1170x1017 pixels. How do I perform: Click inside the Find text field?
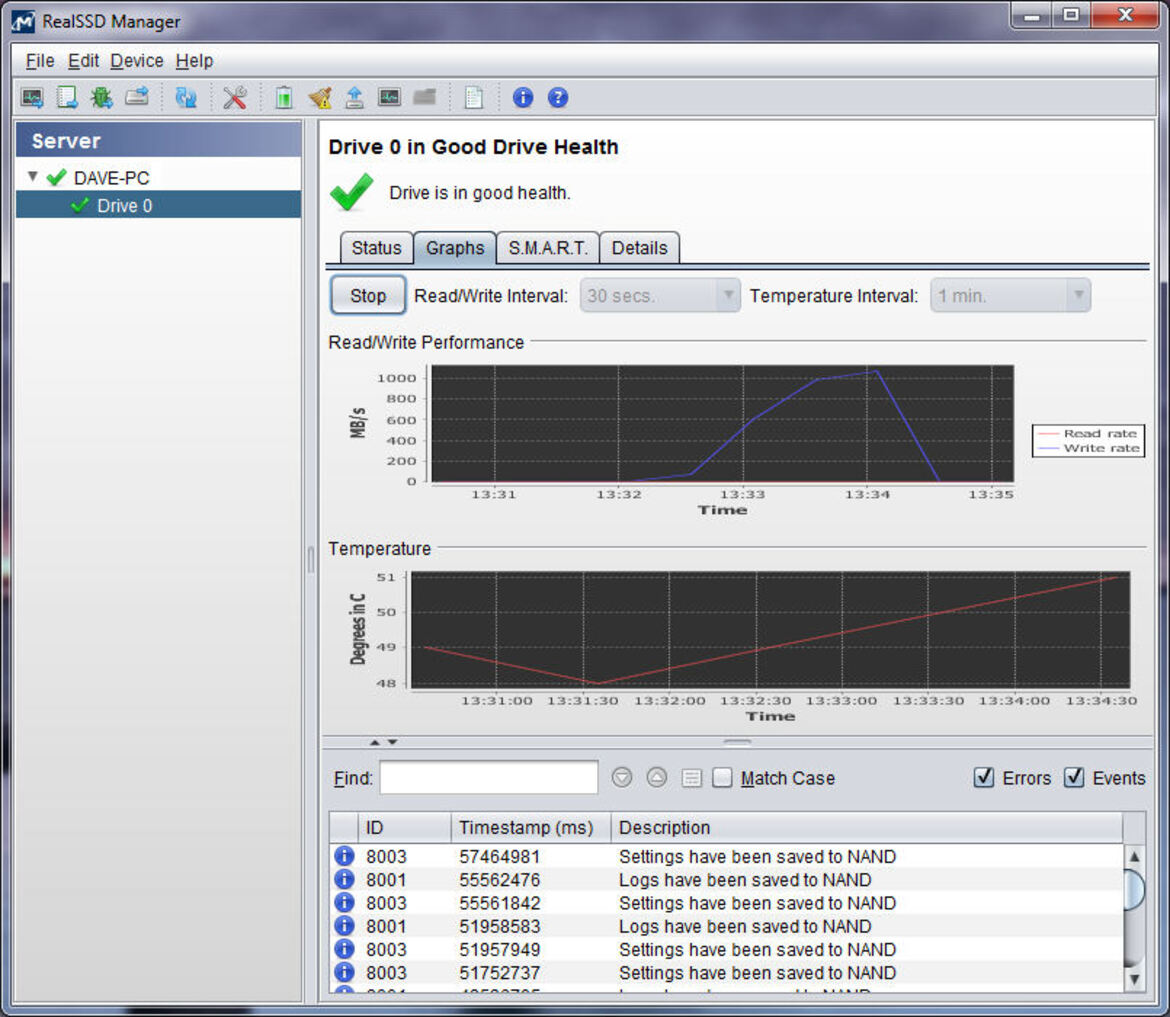[489, 777]
